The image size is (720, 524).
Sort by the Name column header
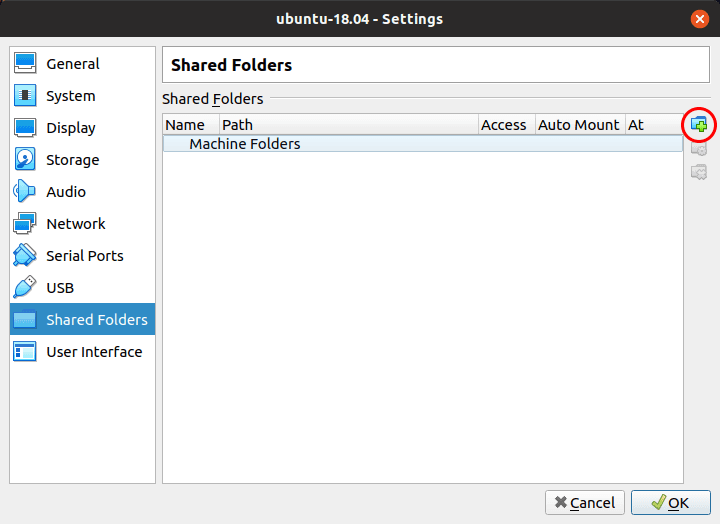pyautogui.click(x=191, y=124)
